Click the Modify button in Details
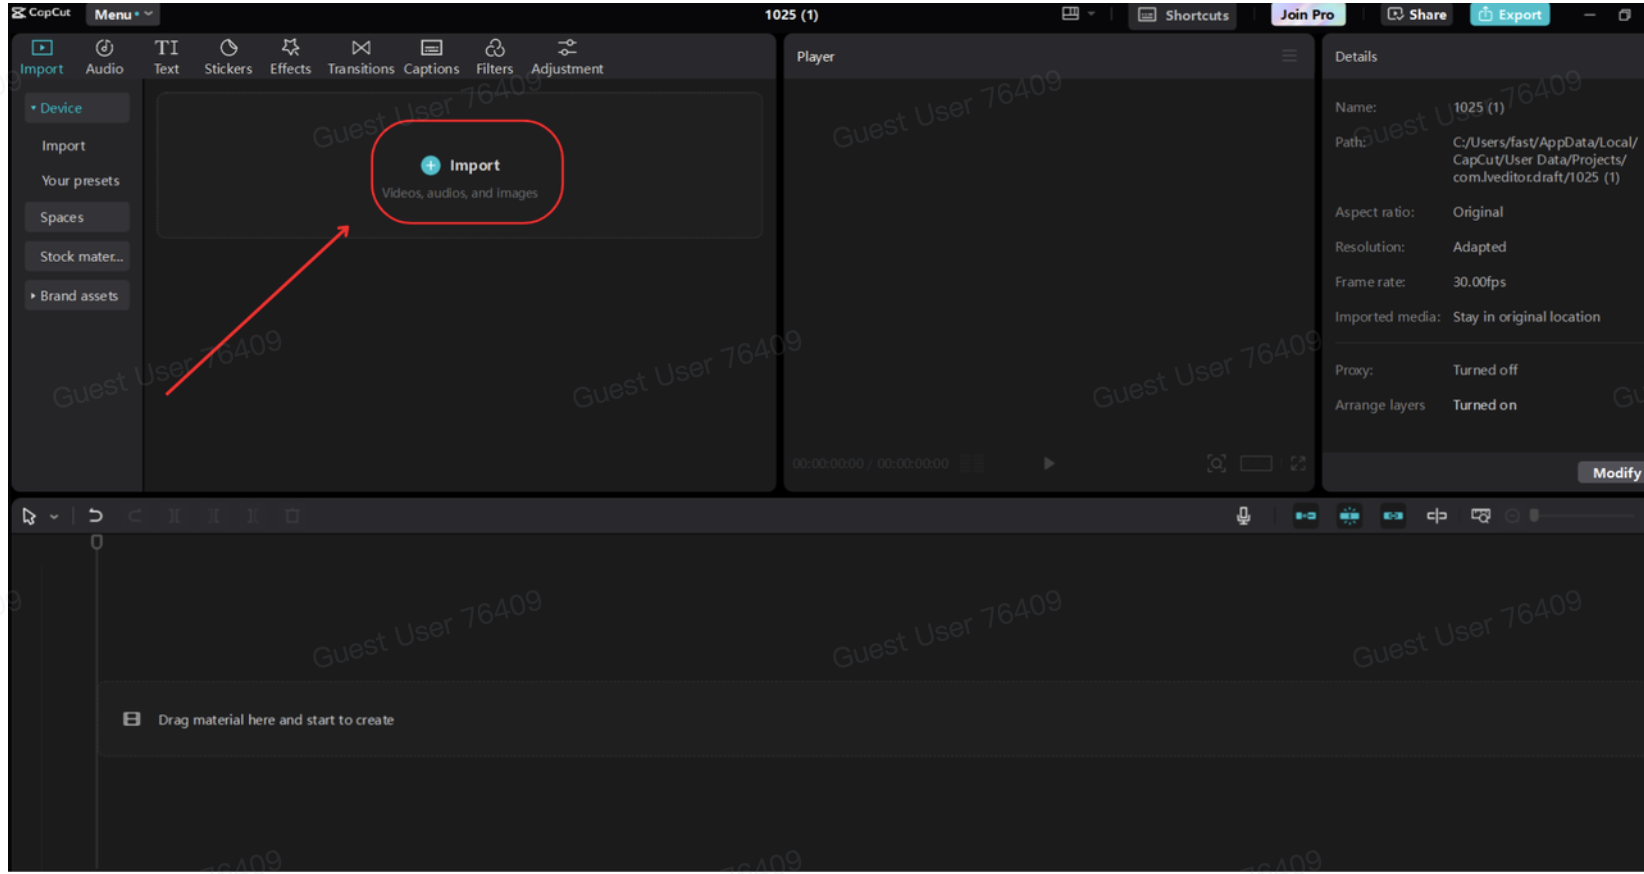The height and width of the screenshot is (874, 1644). [x=1614, y=473]
